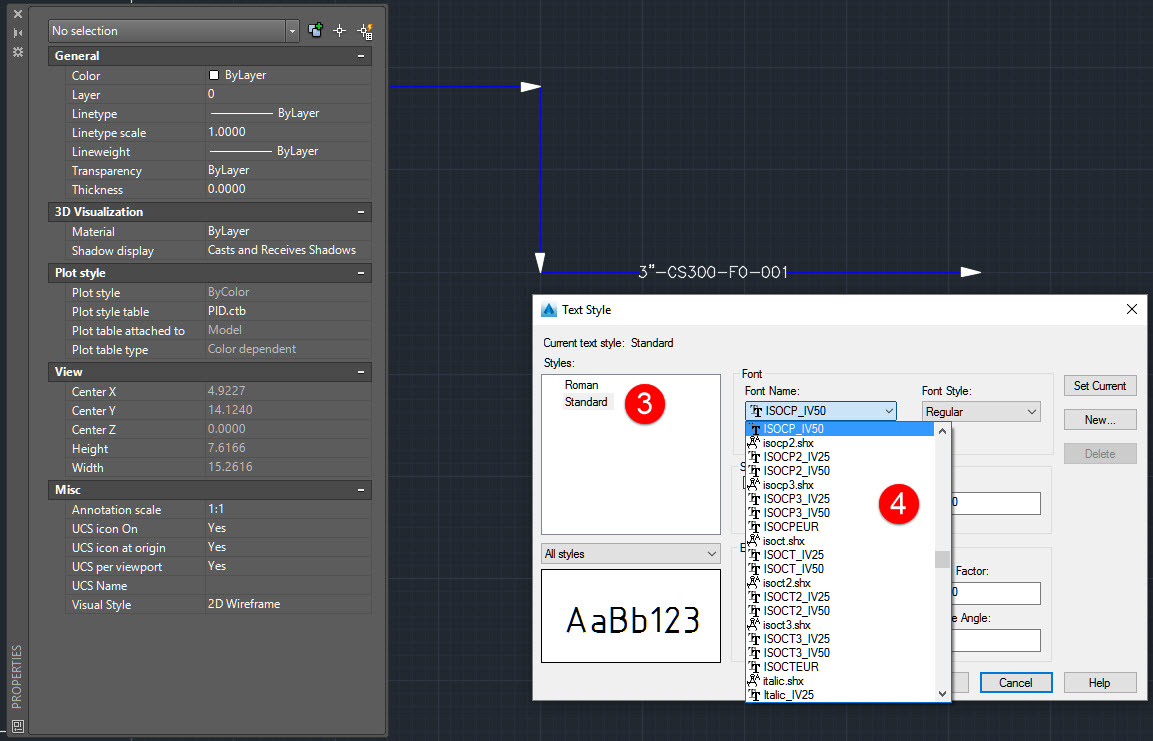Select the Standard text style

[587, 401]
